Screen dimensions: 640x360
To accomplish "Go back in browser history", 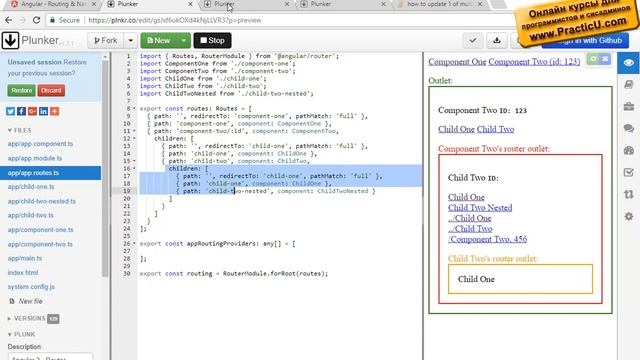I will (x=9, y=20).
